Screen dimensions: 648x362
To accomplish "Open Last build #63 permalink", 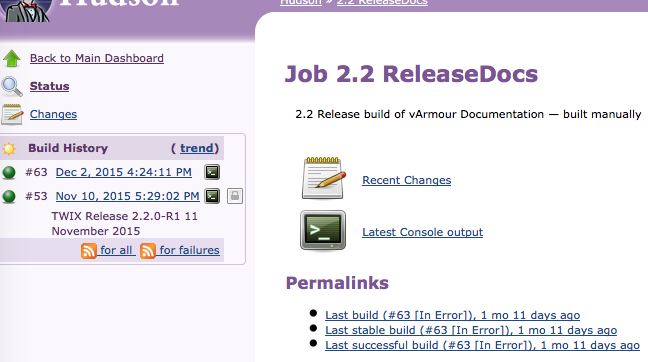I will (x=453, y=315).
